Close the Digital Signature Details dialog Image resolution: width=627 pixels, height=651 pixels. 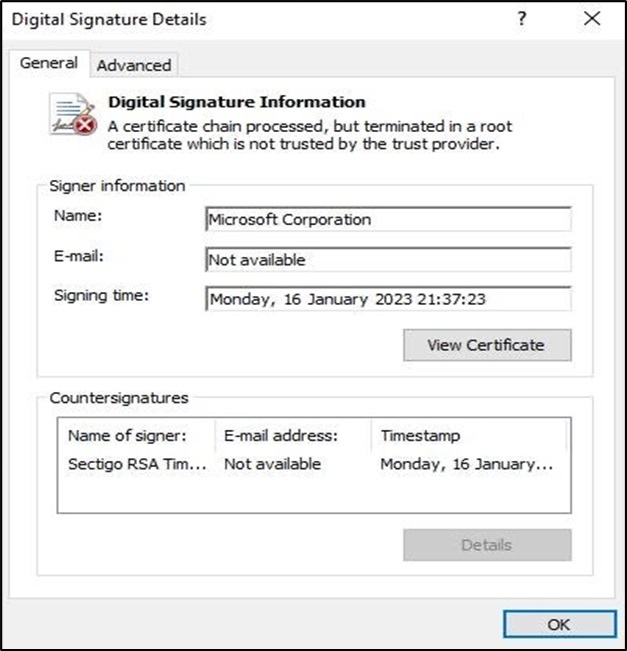pyautogui.click(x=592, y=19)
